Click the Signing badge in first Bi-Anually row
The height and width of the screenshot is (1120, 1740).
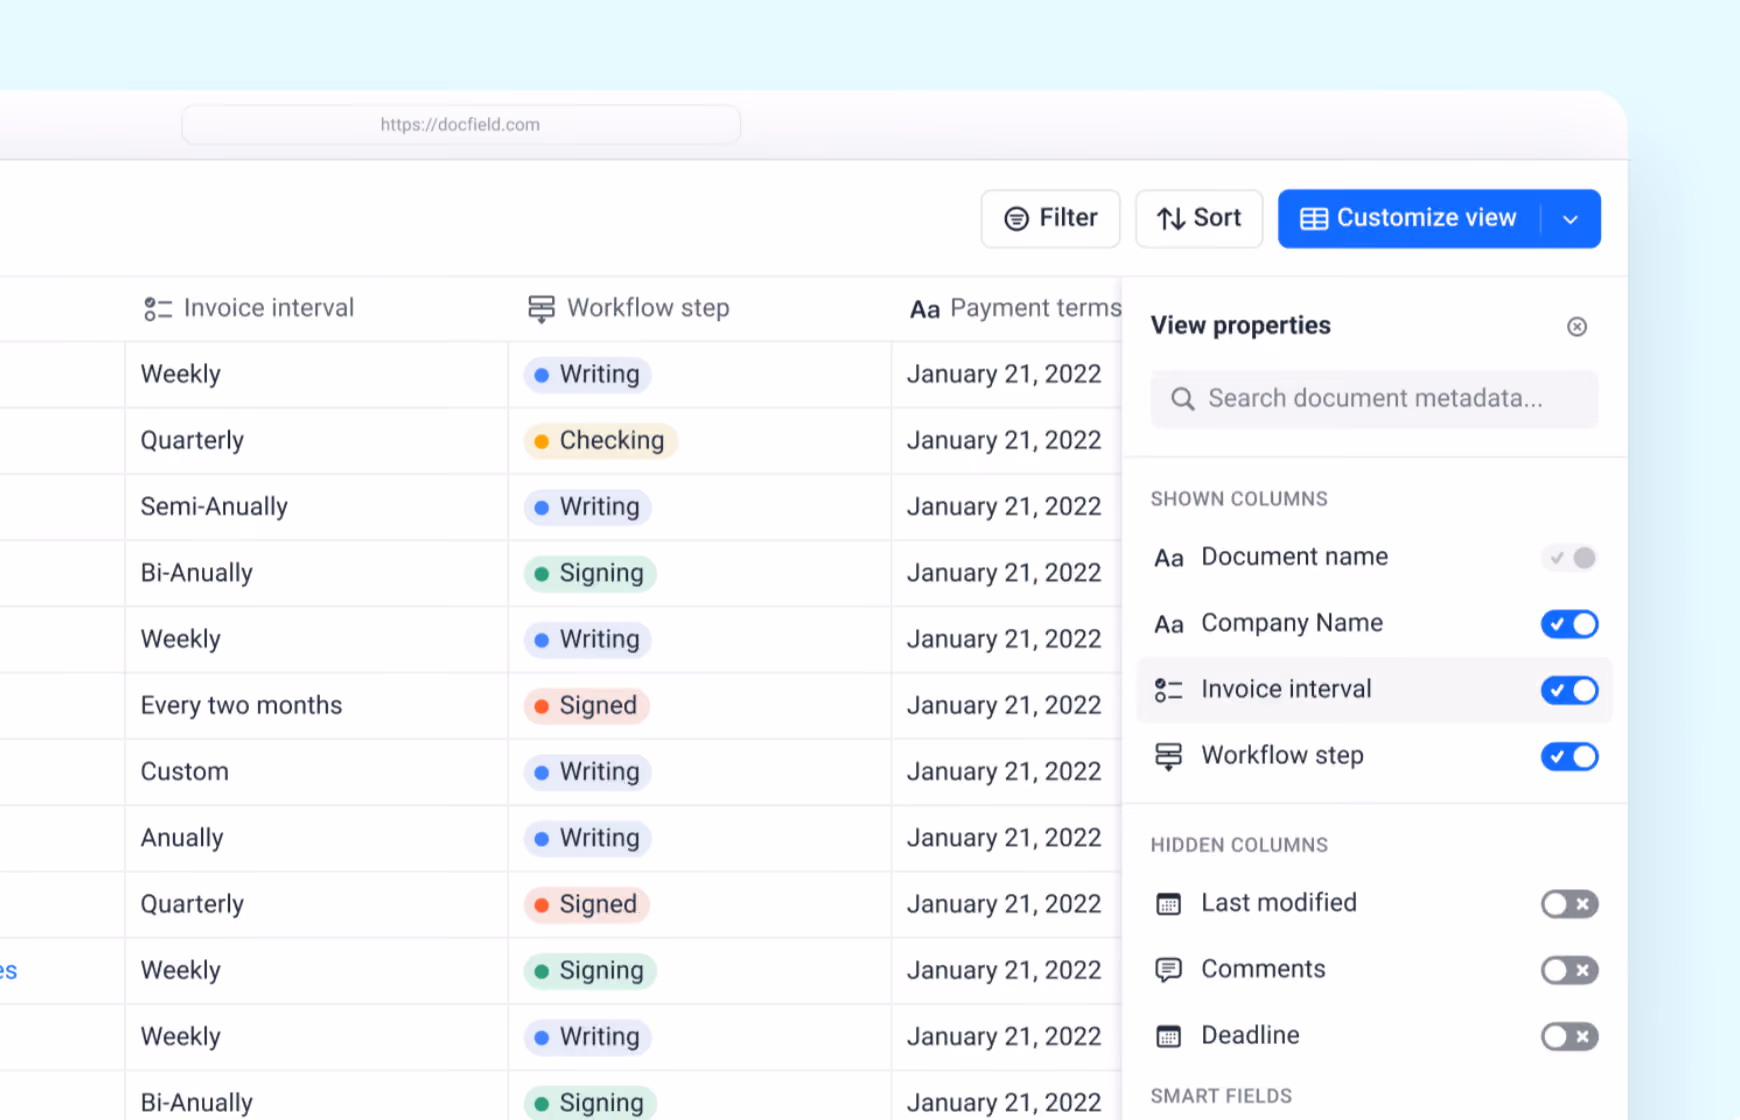click(590, 574)
